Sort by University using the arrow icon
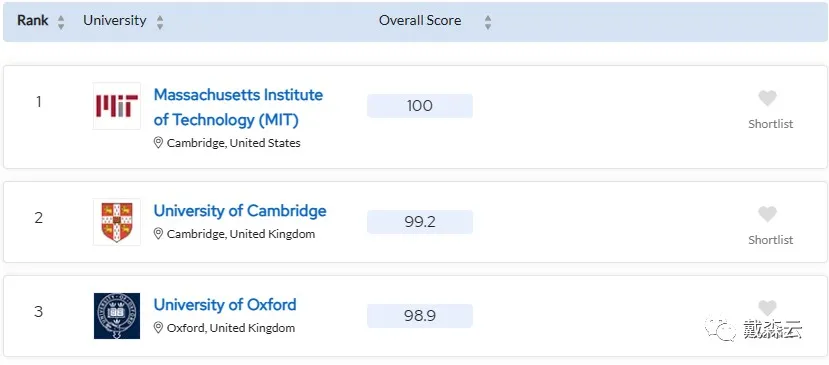The height and width of the screenshot is (365, 829). tap(160, 22)
